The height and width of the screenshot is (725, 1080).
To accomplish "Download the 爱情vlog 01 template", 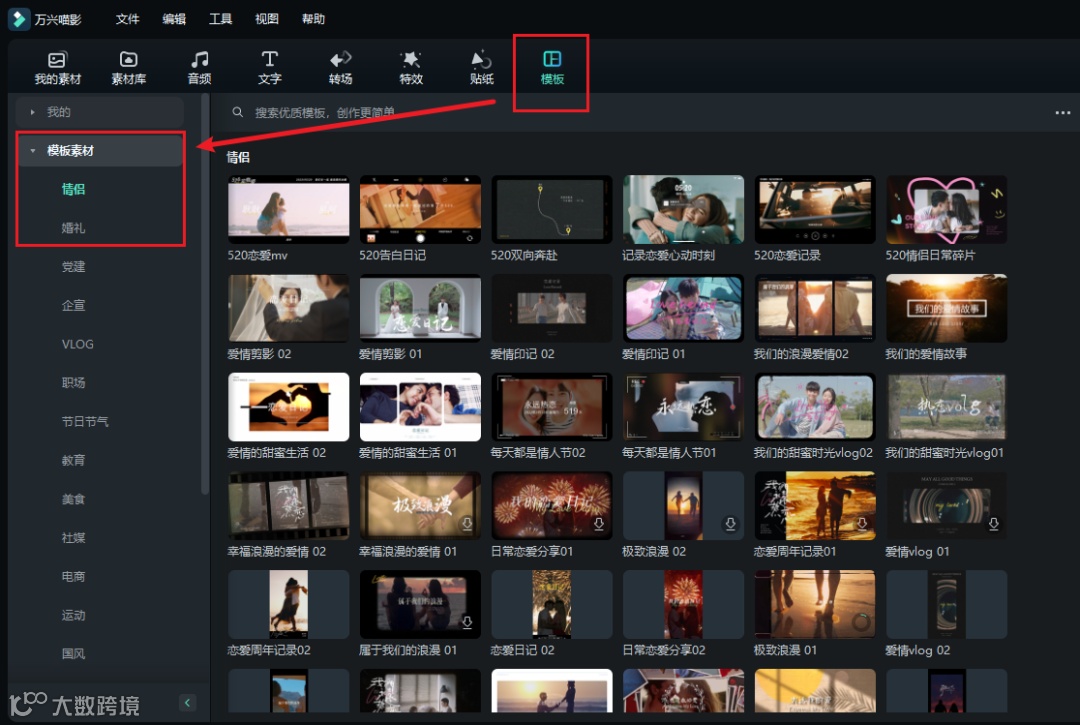I will [x=993, y=524].
